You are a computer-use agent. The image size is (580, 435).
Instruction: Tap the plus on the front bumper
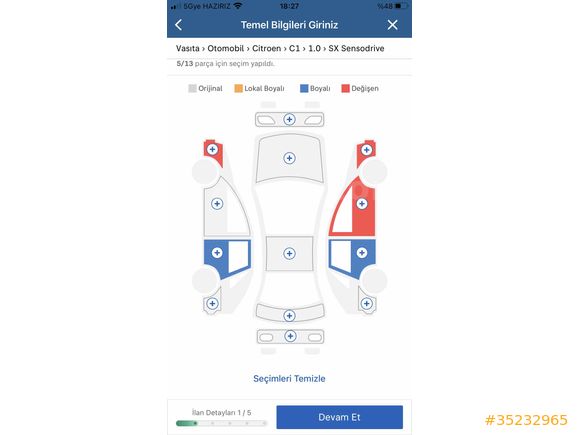289,119
